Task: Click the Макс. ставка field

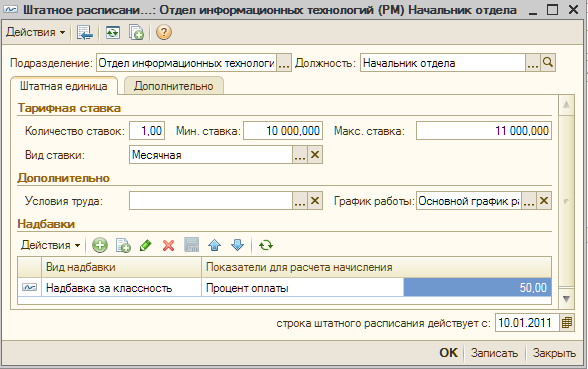Action: pos(484,131)
